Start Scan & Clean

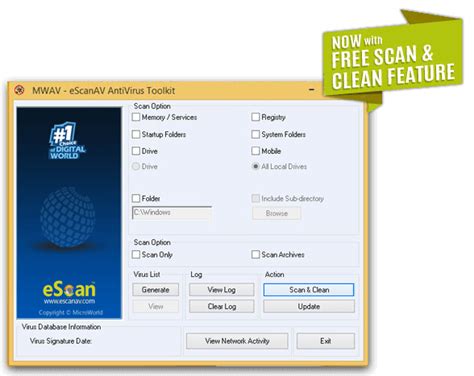(309, 290)
